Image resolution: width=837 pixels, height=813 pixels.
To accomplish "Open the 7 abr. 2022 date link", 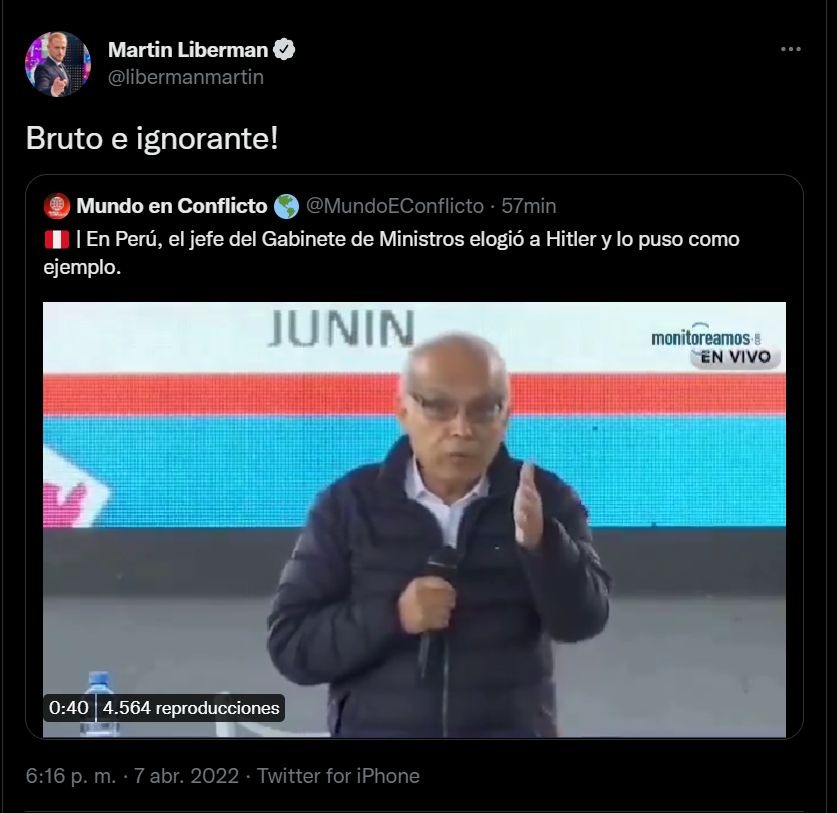I will click(186, 776).
